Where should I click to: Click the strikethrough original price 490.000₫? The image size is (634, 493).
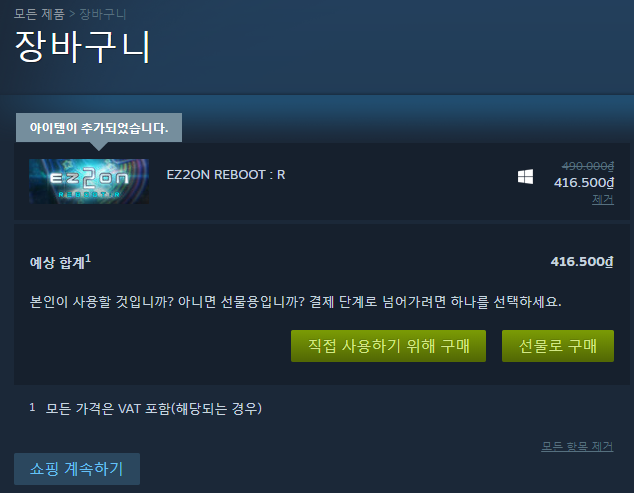click(588, 166)
